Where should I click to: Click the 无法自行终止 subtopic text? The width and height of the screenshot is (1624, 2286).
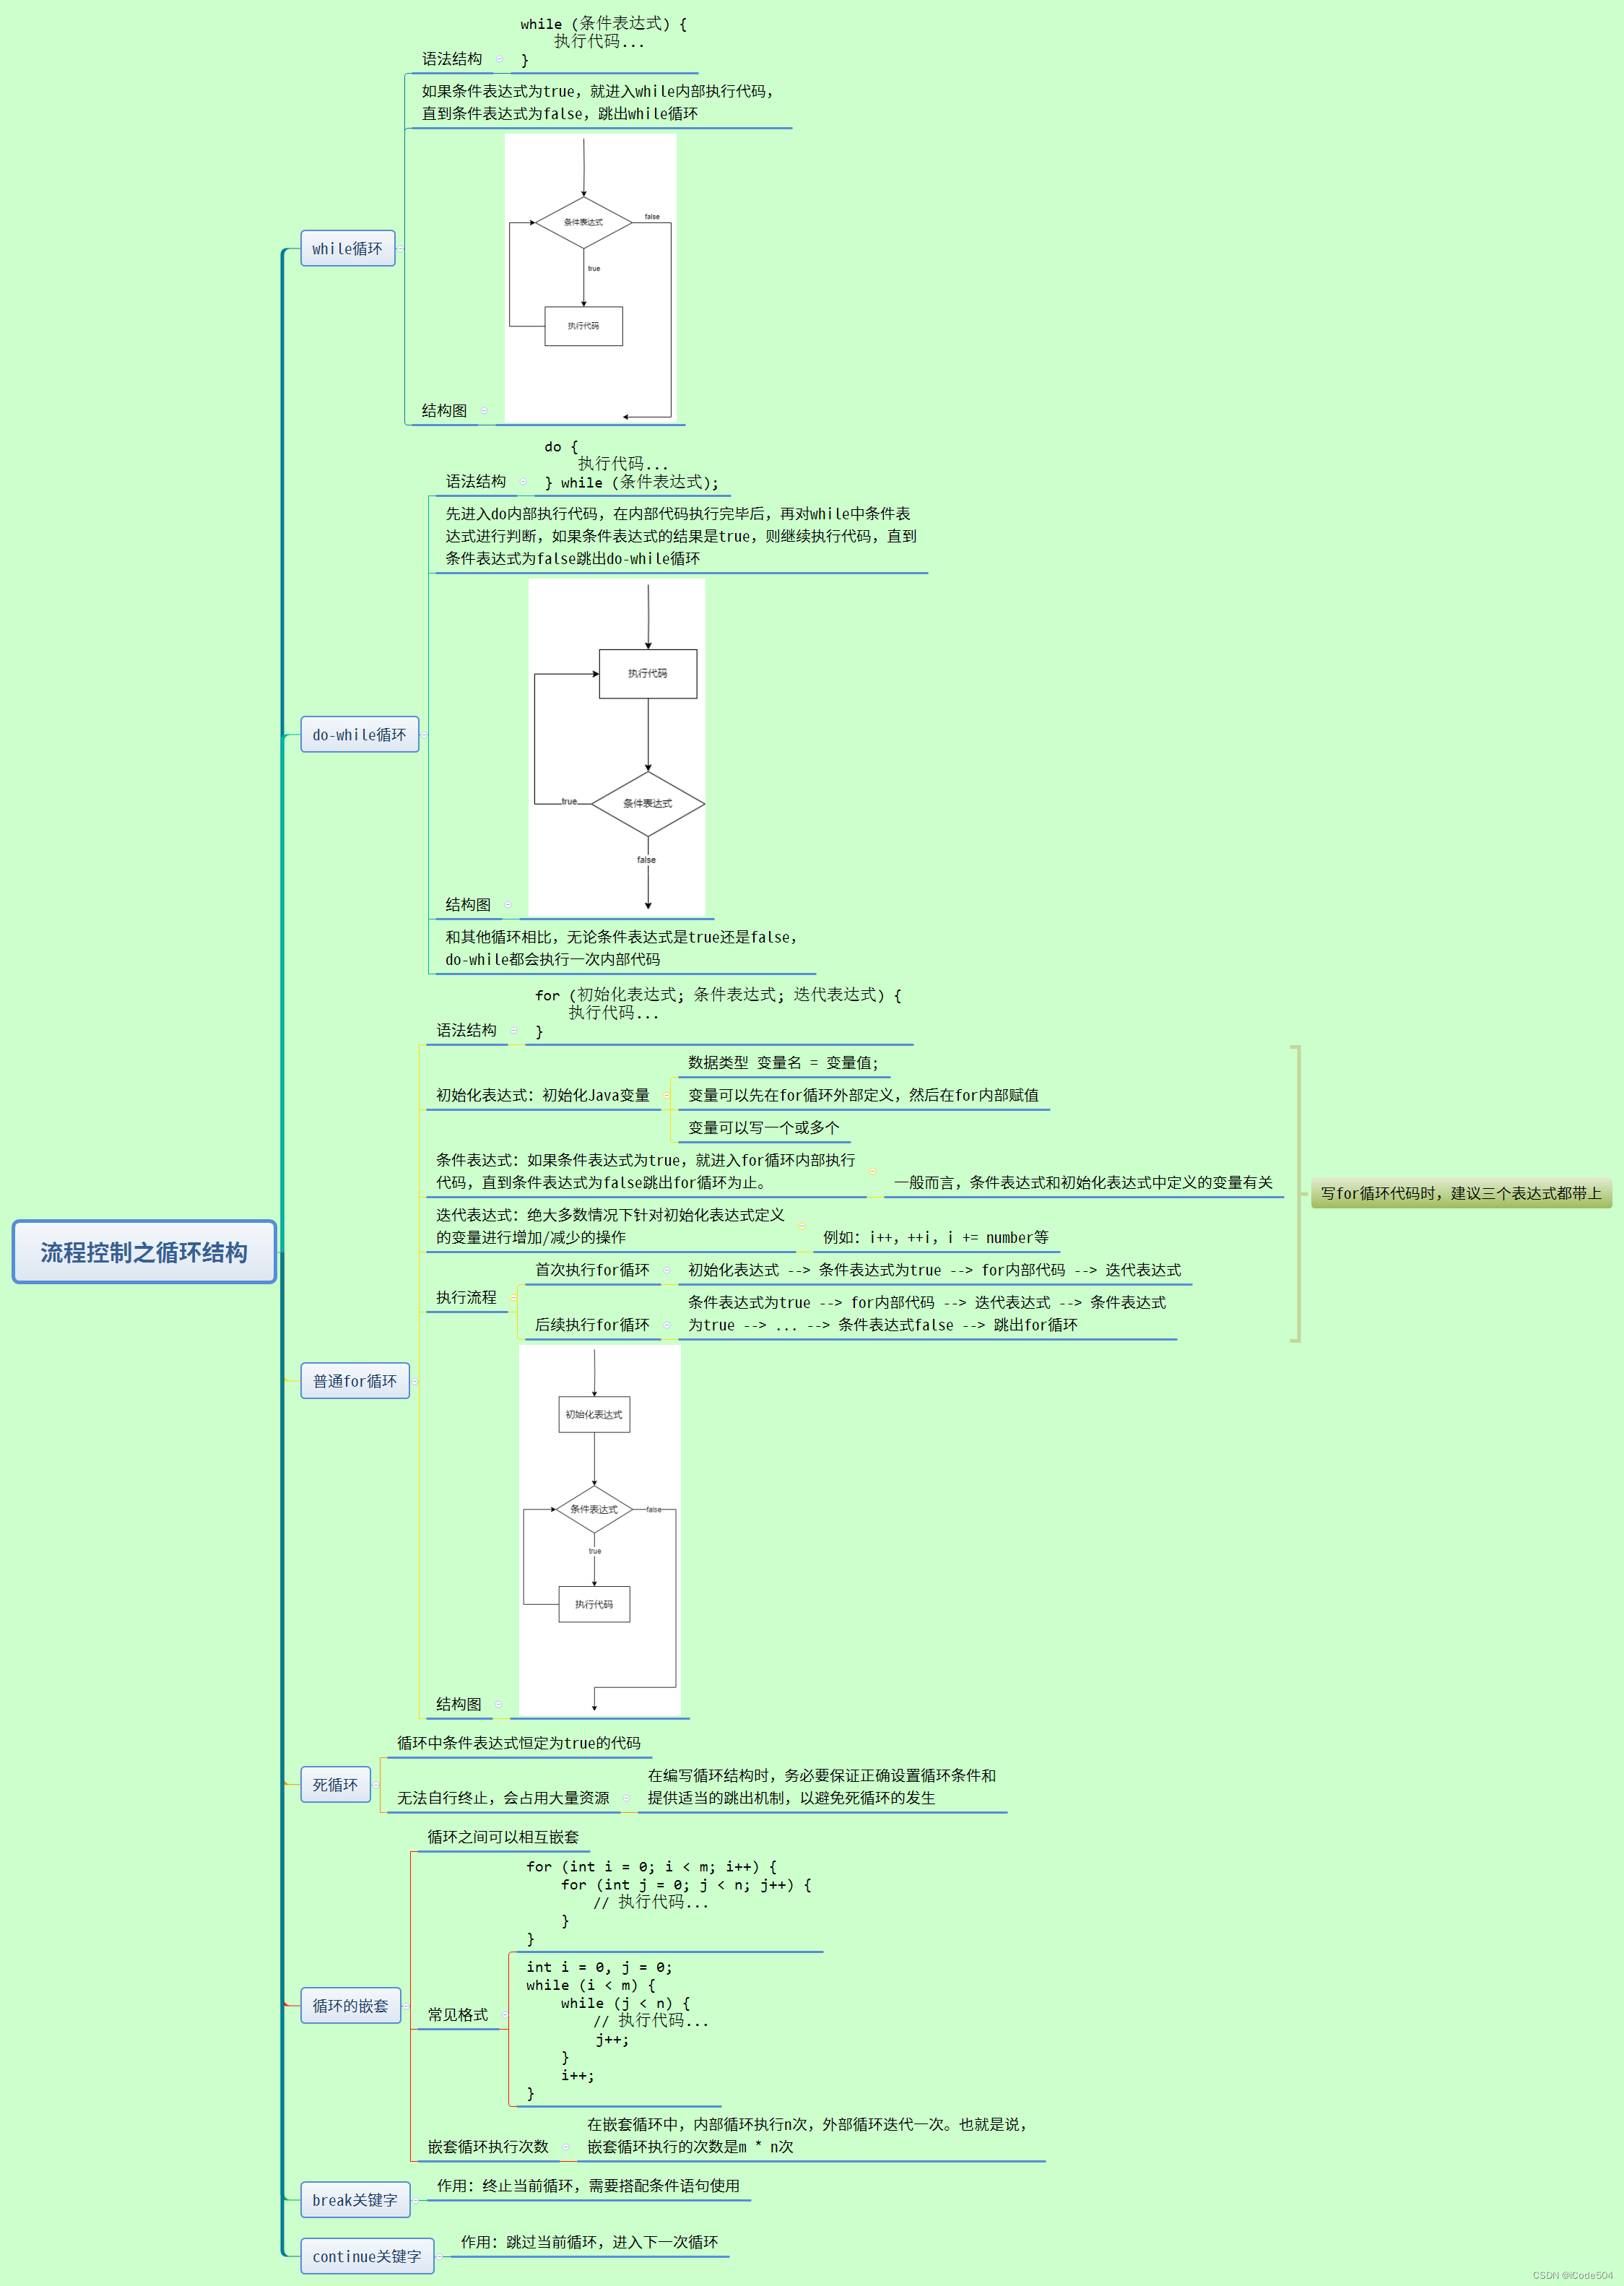(503, 1797)
